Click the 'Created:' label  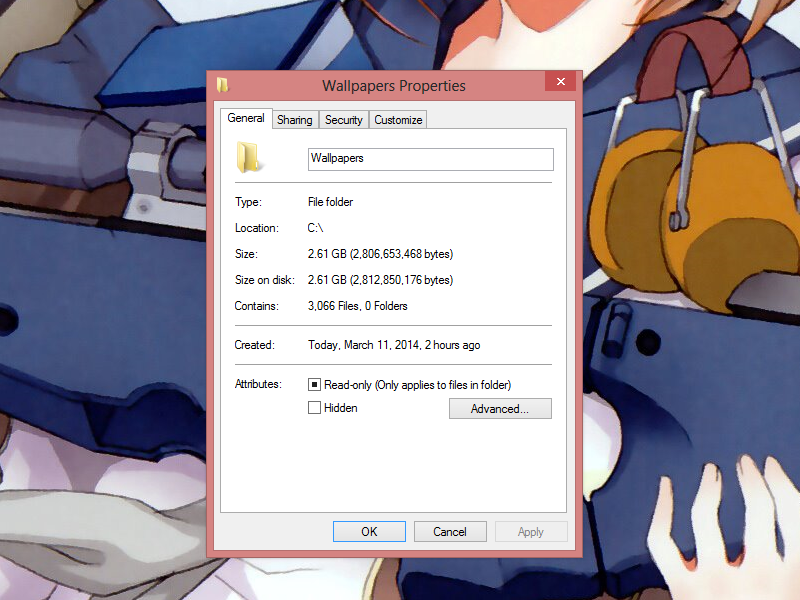point(255,345)
